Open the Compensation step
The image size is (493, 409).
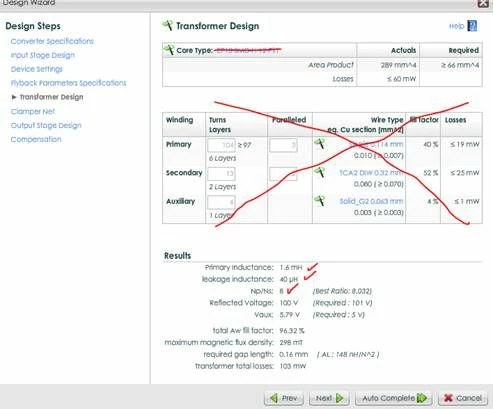[x=36, y=139]
